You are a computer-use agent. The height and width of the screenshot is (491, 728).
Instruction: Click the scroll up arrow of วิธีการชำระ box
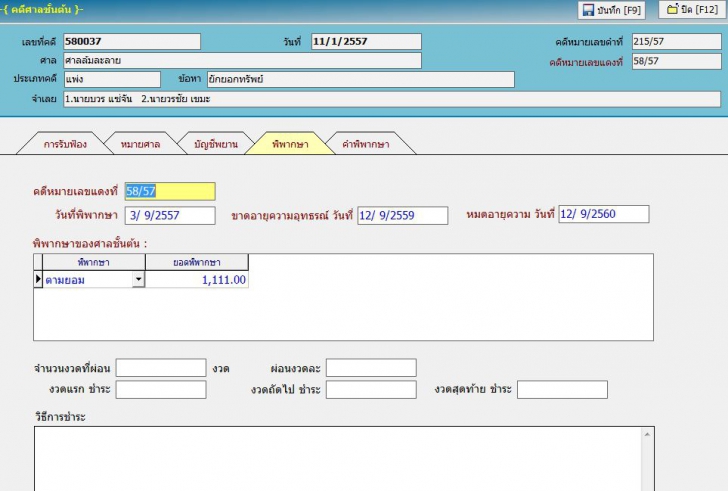click(x=647, y=434)
